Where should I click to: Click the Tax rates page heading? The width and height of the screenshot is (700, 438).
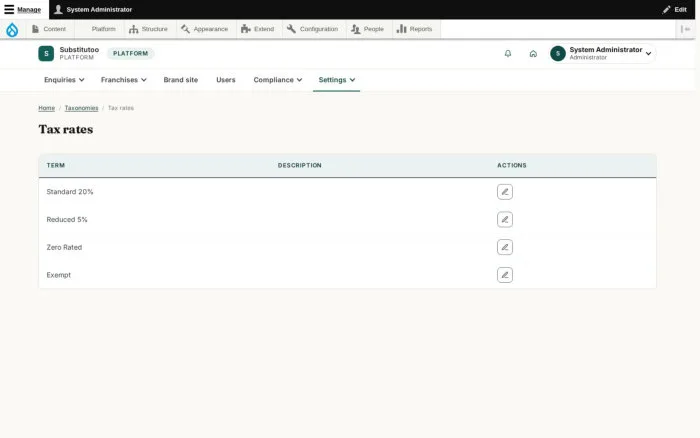(66, 129)
